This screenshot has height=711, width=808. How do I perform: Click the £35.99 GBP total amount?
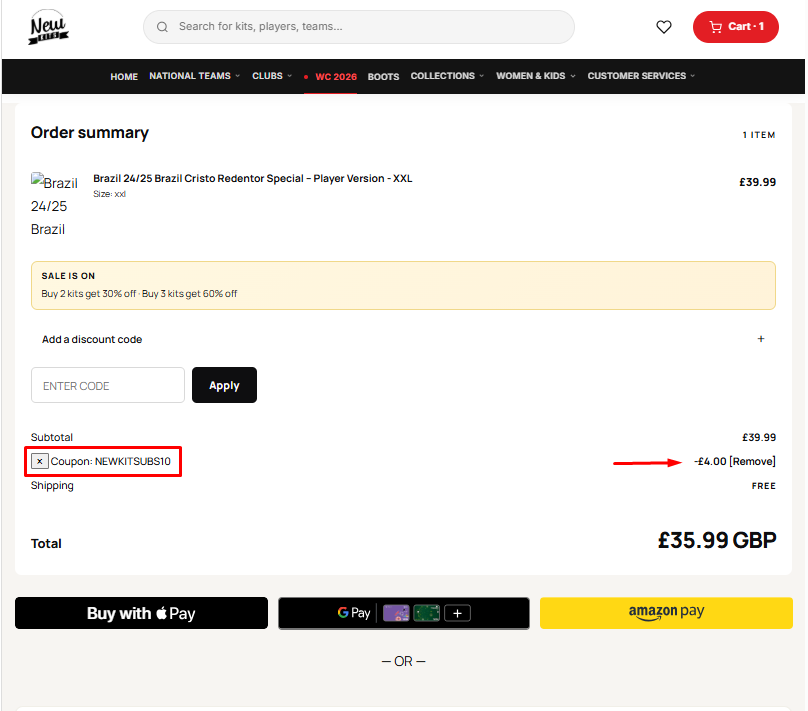click(x=717, y=540)
